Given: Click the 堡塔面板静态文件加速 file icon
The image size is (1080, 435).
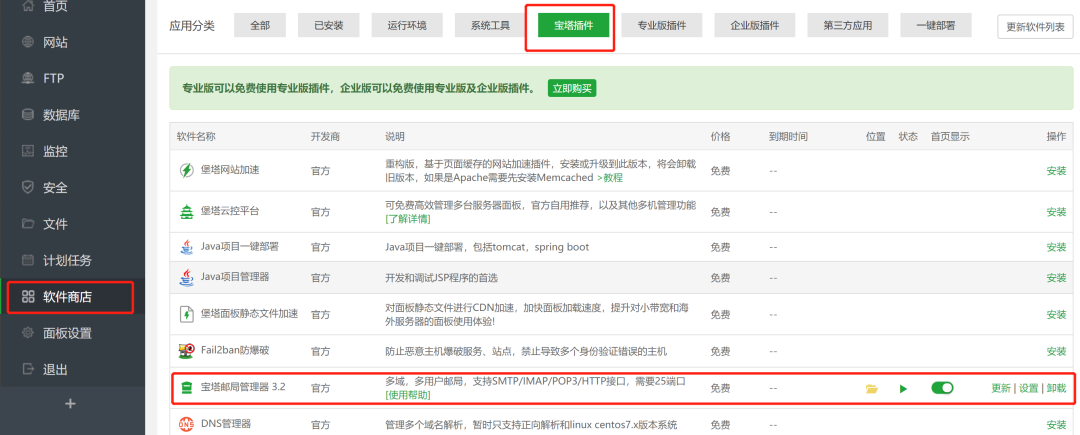Looking at the screenshot, I should pos(186,314).
